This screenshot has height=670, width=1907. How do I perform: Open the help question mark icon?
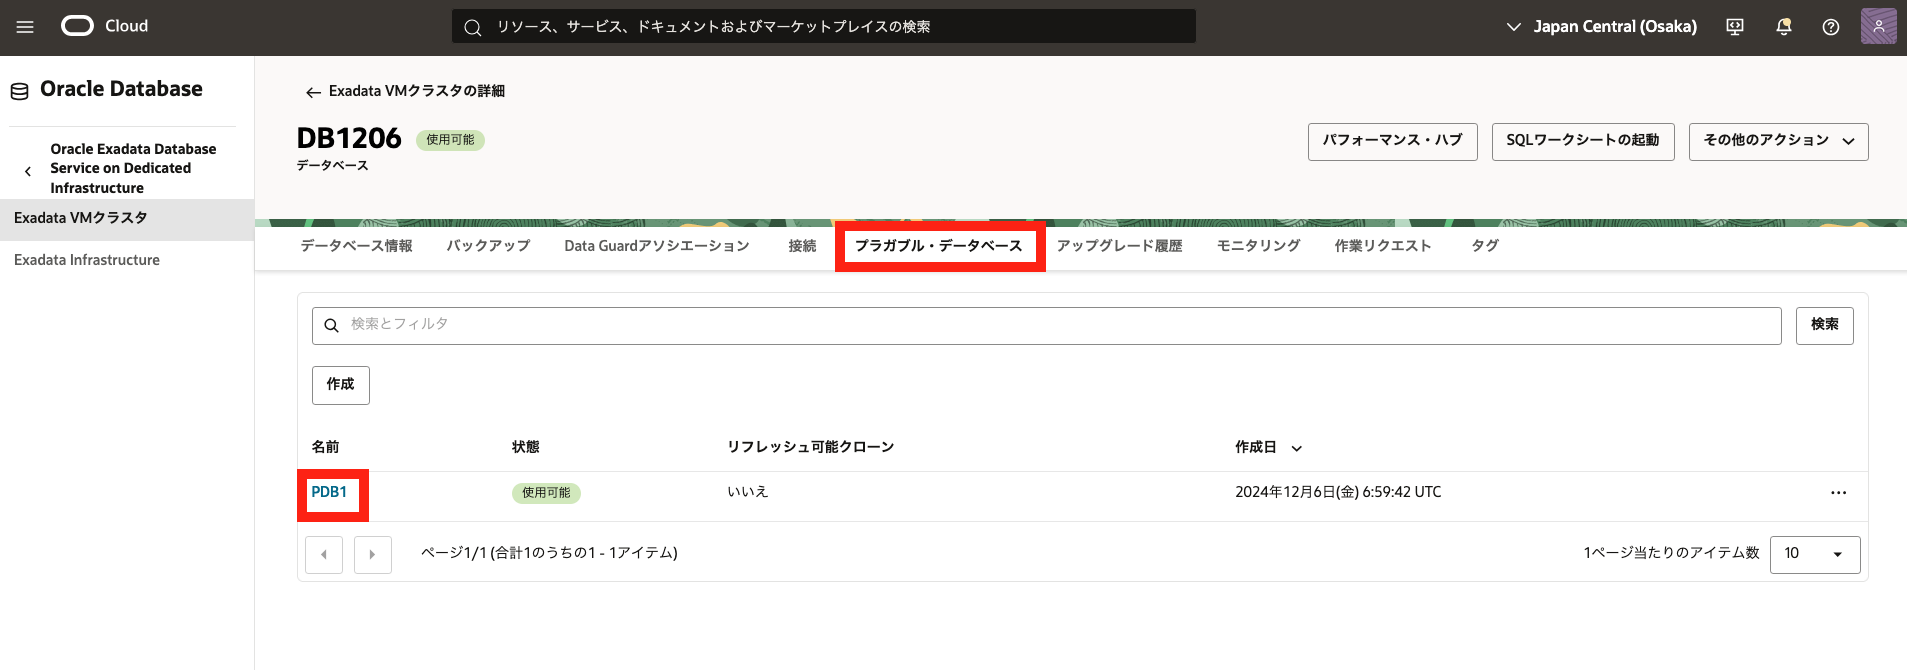[1830, 27]
